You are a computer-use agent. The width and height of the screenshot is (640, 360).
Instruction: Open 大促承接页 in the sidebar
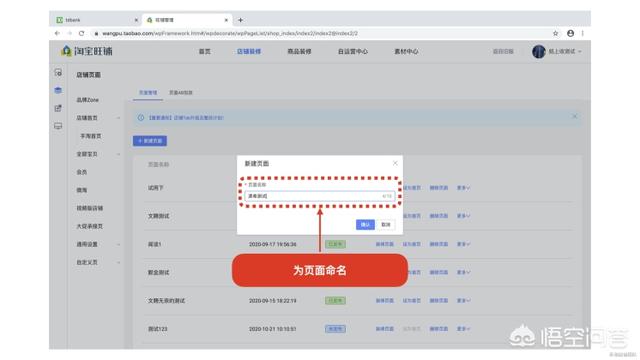tap(89, 226)
